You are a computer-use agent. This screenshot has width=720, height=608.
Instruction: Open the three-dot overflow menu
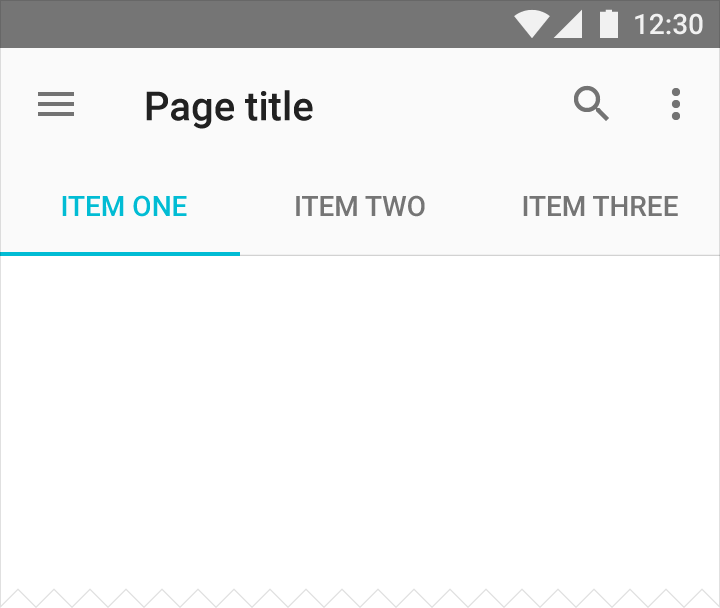pos(675,104)
